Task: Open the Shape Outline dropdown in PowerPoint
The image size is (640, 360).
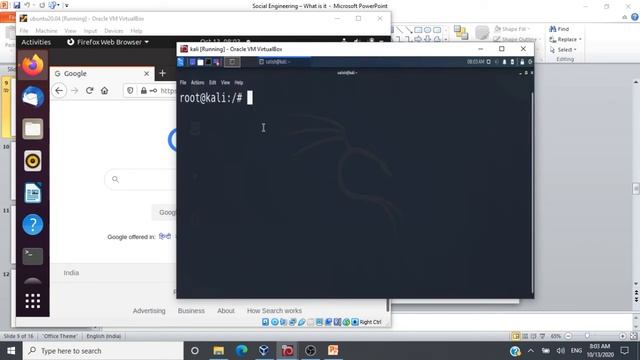Action: click(516, 39)
